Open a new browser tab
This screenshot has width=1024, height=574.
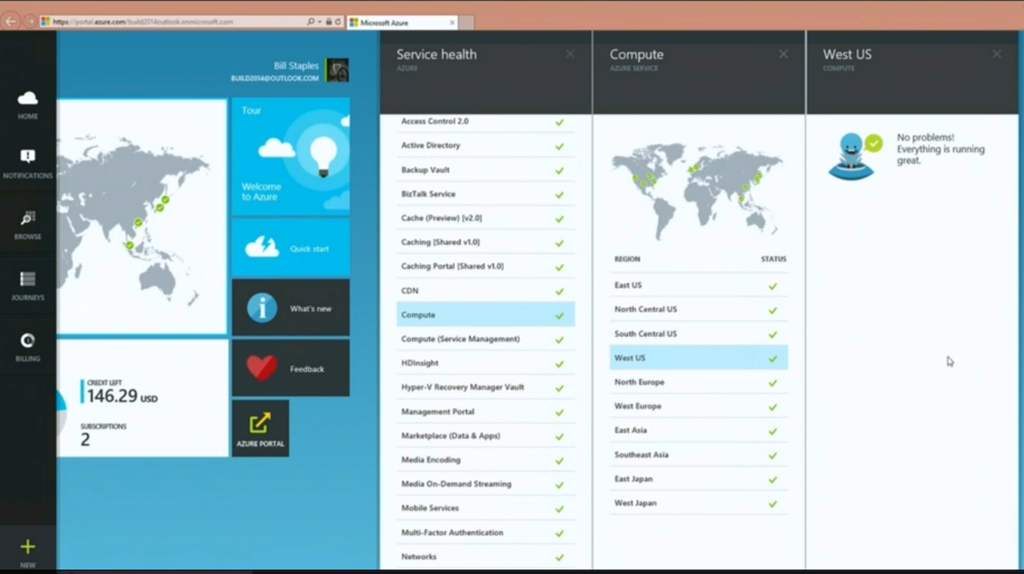pyautogui.click(x=466, y=23)
